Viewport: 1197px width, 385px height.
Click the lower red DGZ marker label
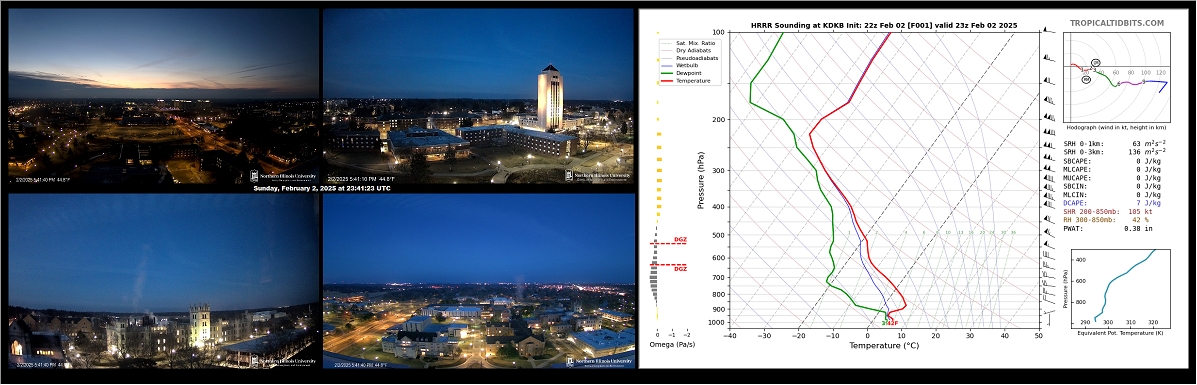[679, 269]
